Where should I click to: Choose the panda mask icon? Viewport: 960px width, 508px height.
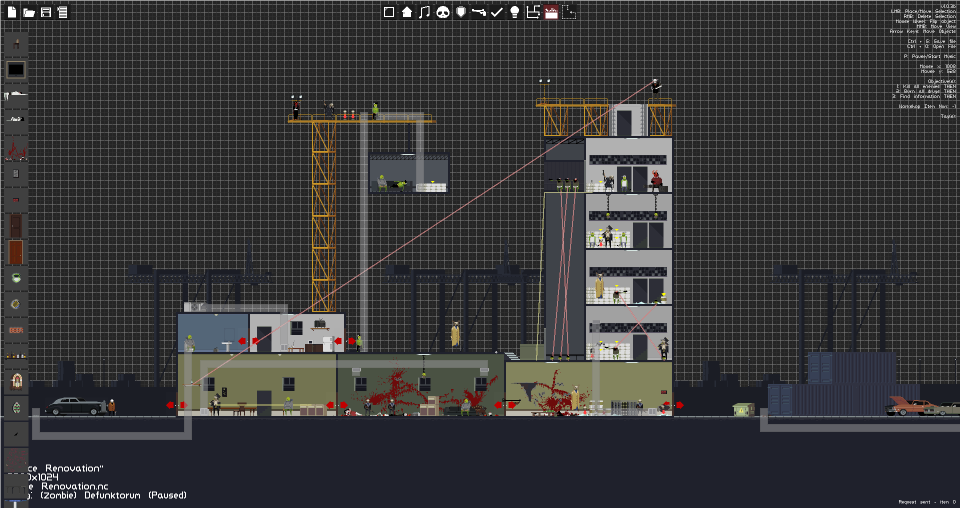click(443, 12)
